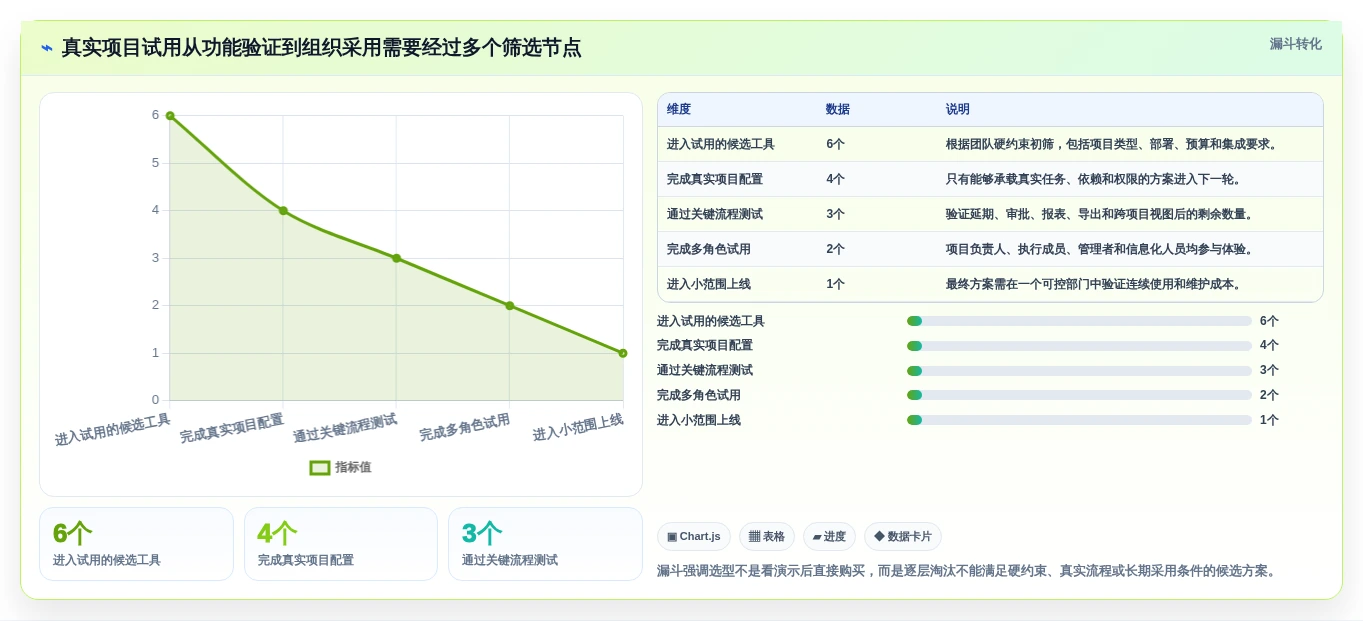Click the 6个 cell in the table
This screenshot has width=1363, height=621.
[835, 144]
